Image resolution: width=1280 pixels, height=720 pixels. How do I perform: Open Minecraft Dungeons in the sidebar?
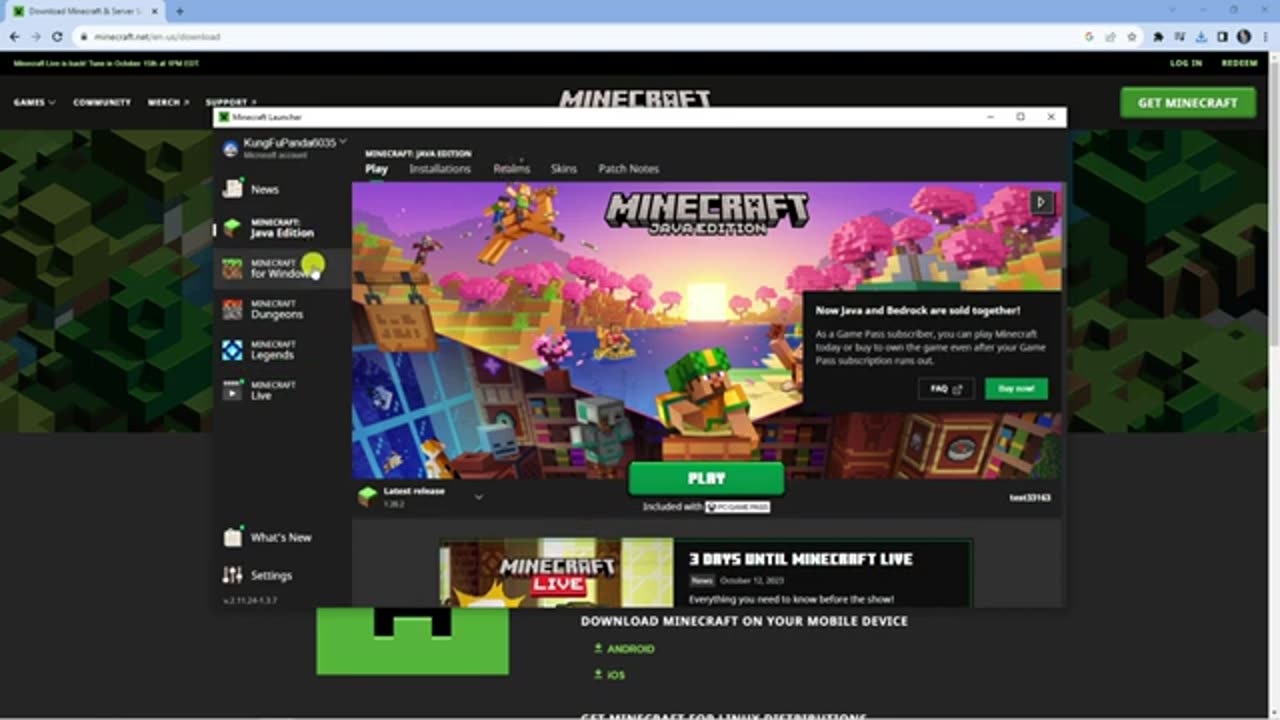click(x=281, y=309)
